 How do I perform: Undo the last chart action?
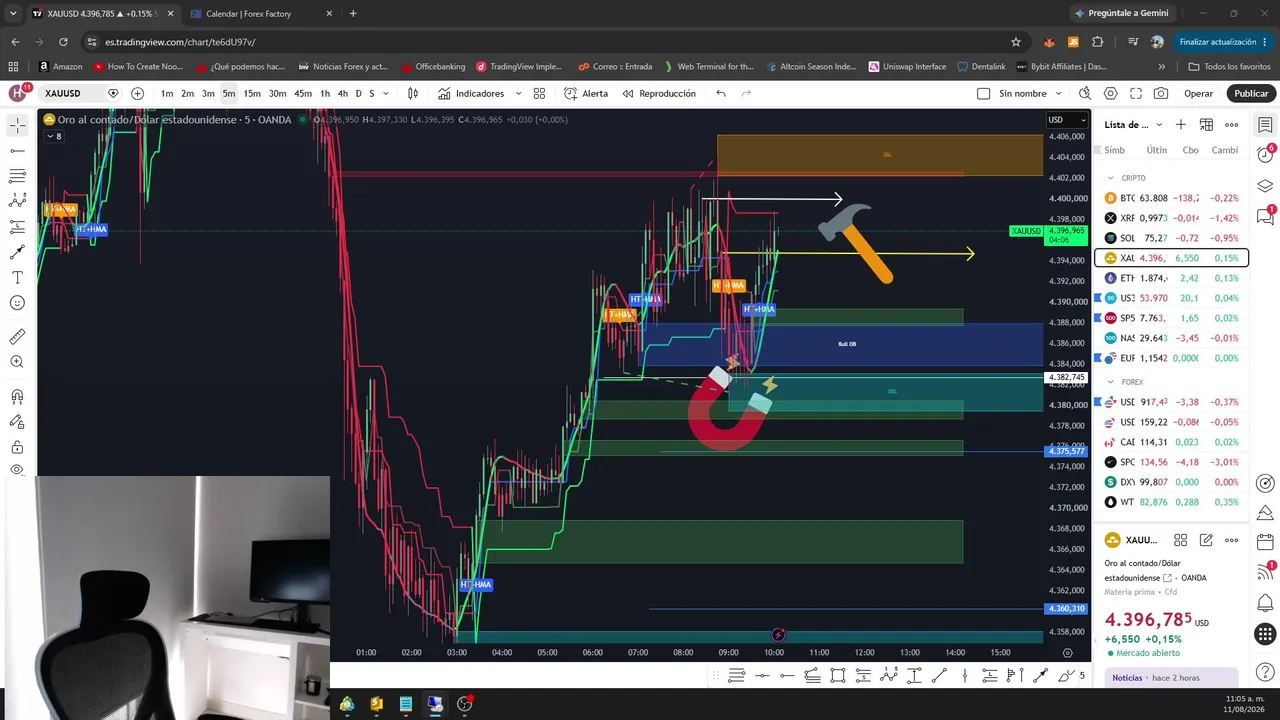coord(721,93)
